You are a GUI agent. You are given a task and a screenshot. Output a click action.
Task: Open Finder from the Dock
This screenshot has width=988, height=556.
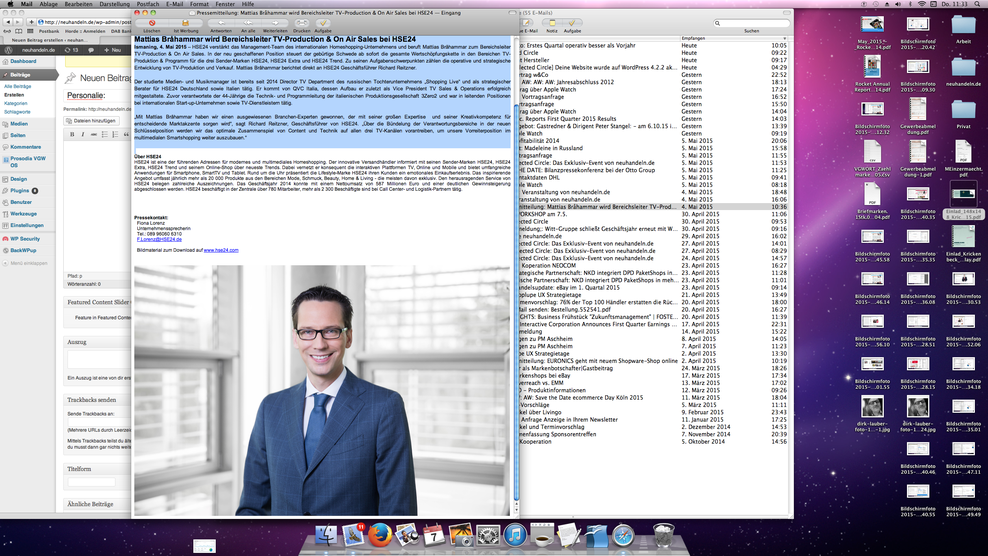(326, 535)
